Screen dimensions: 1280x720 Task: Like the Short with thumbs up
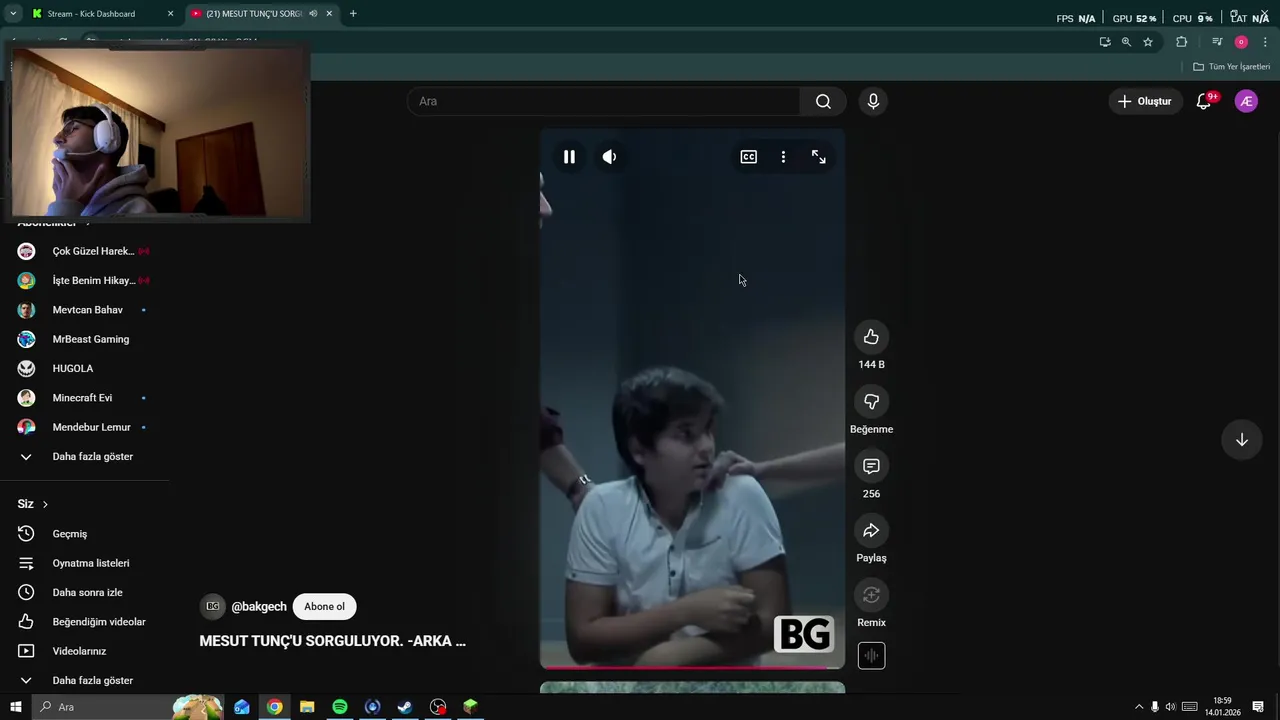click(871, 337)
